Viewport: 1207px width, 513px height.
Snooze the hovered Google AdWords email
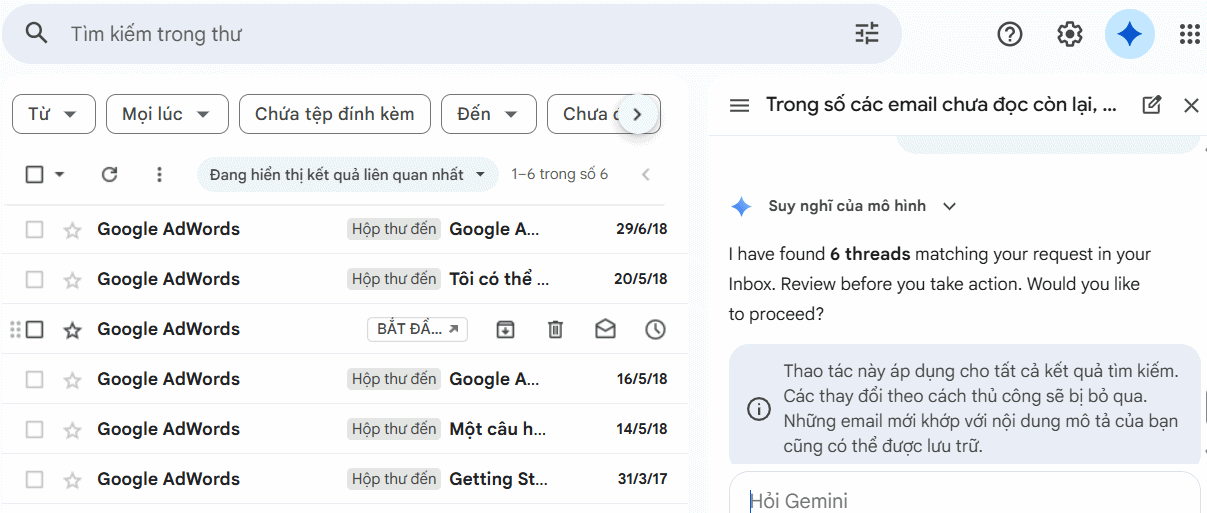coord(655,329)
